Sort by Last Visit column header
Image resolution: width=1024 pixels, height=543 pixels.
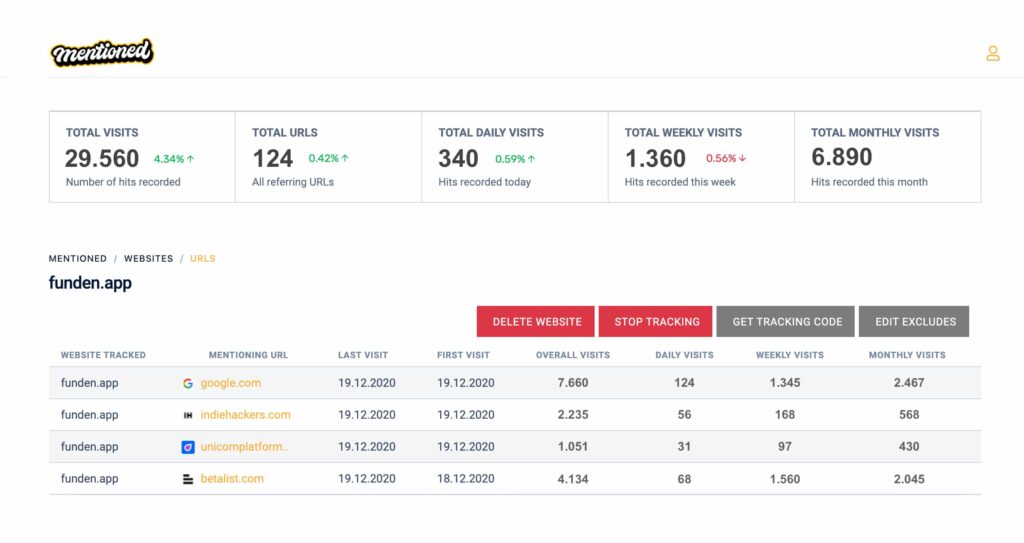click(363, 355)
